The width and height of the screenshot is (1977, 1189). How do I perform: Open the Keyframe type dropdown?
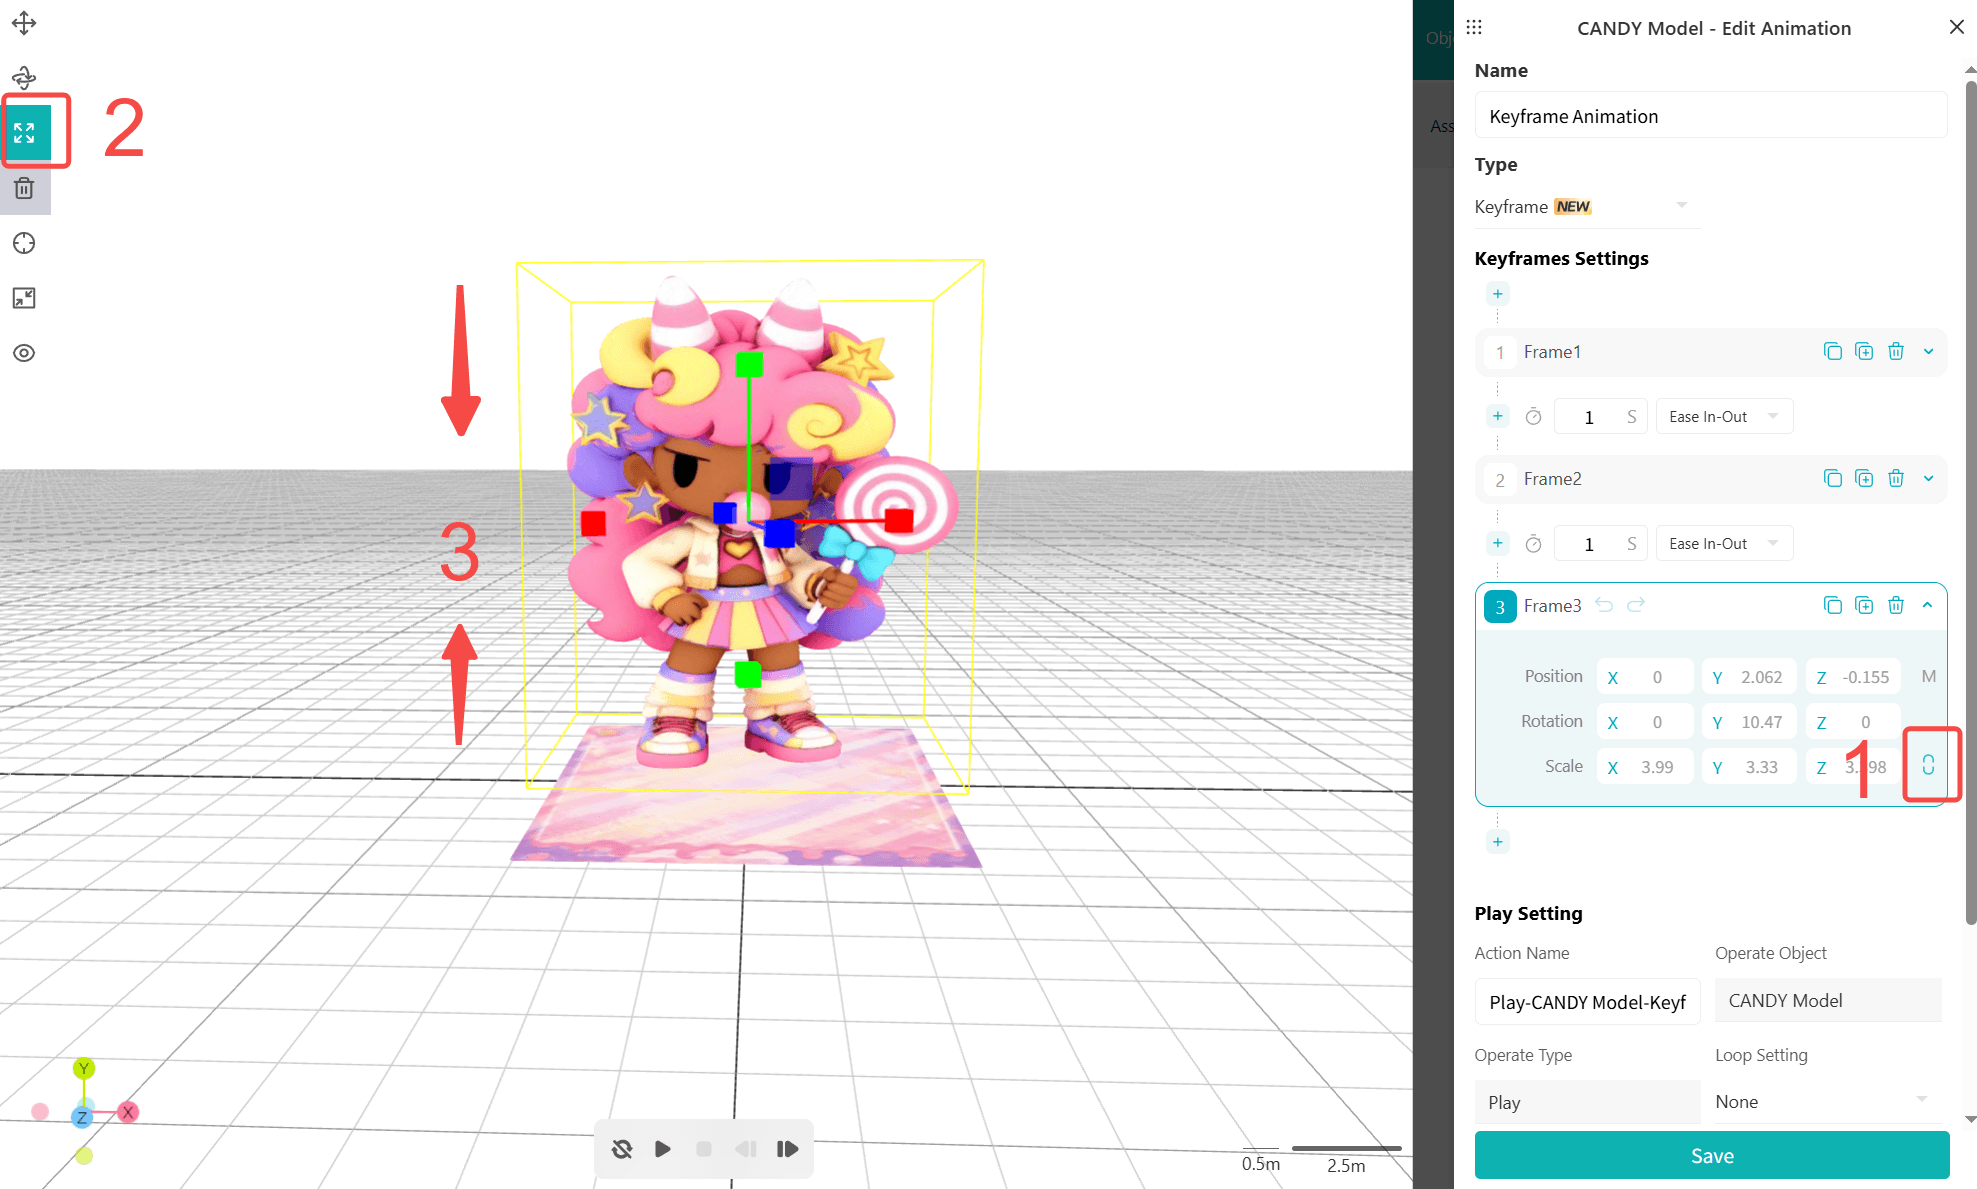pyautogui.click(x=1586, y=206)
